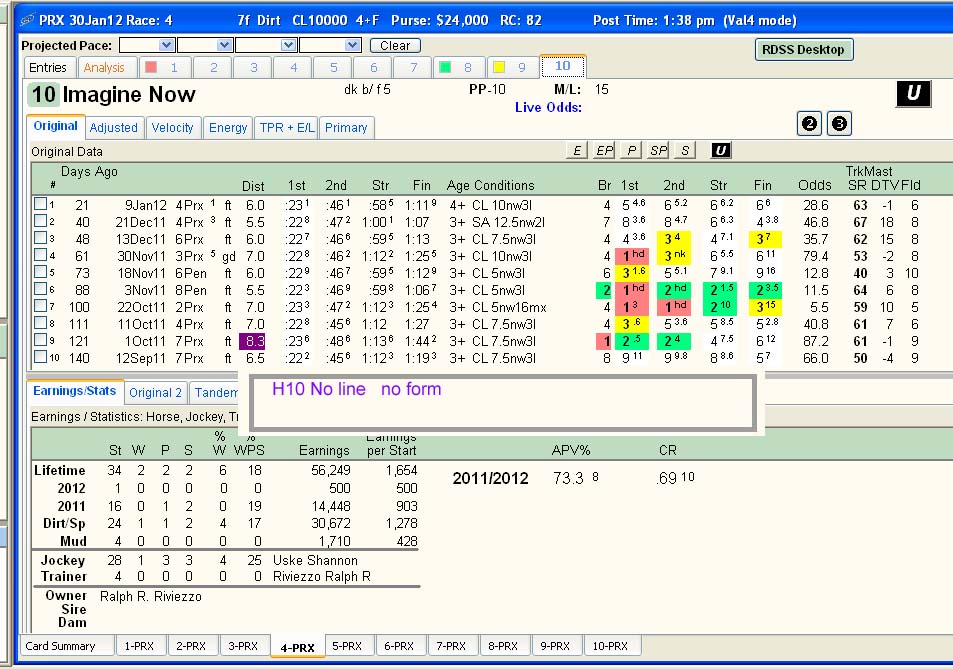Click the horse name Imagine Now
Image resolution: width=953 pixels, height=669 pixels.
pyautogui.click(x=129, y=94)
